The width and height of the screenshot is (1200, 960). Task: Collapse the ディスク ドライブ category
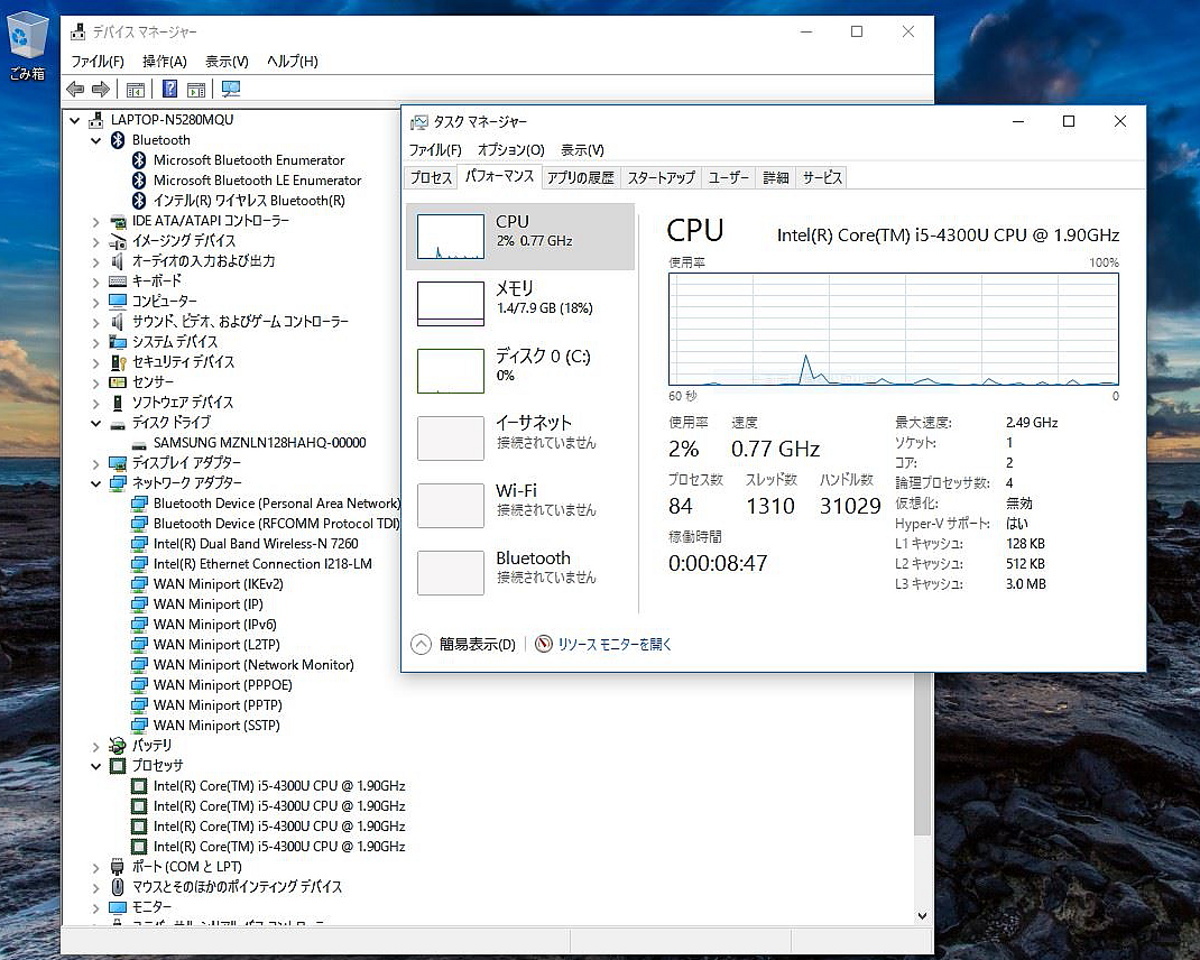96,423
